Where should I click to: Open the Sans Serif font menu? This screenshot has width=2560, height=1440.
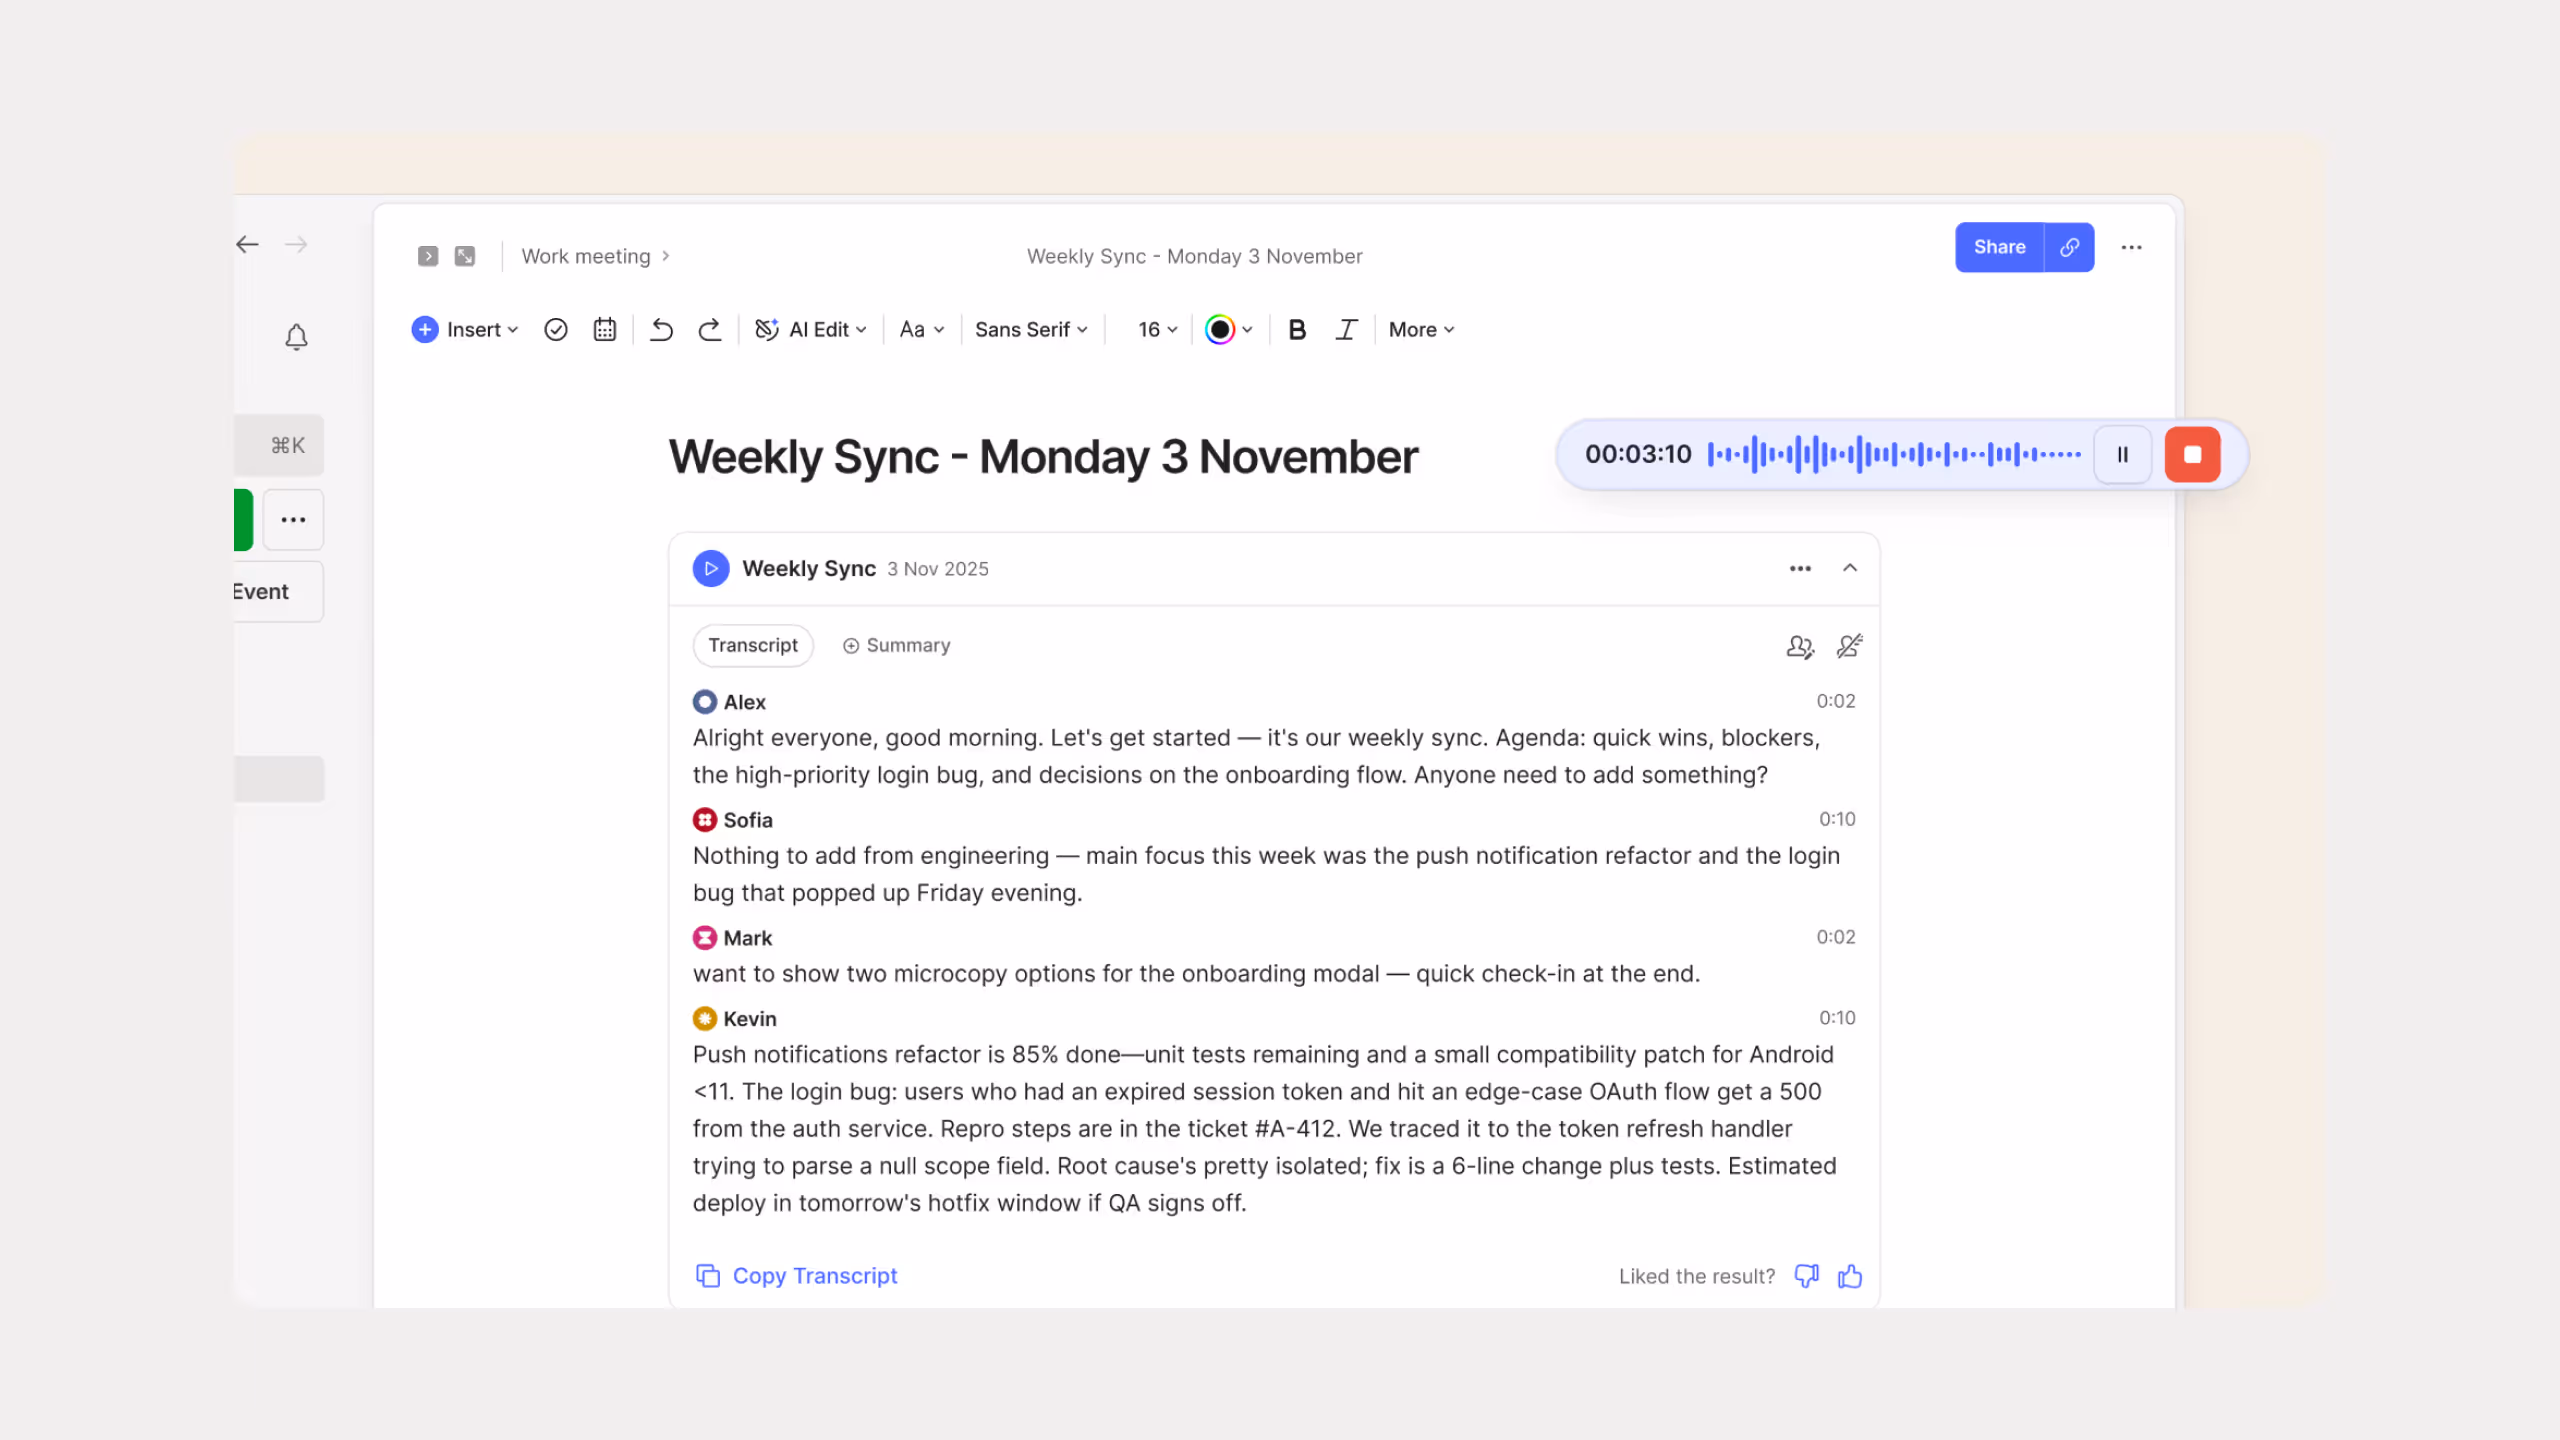point(1030,329)
